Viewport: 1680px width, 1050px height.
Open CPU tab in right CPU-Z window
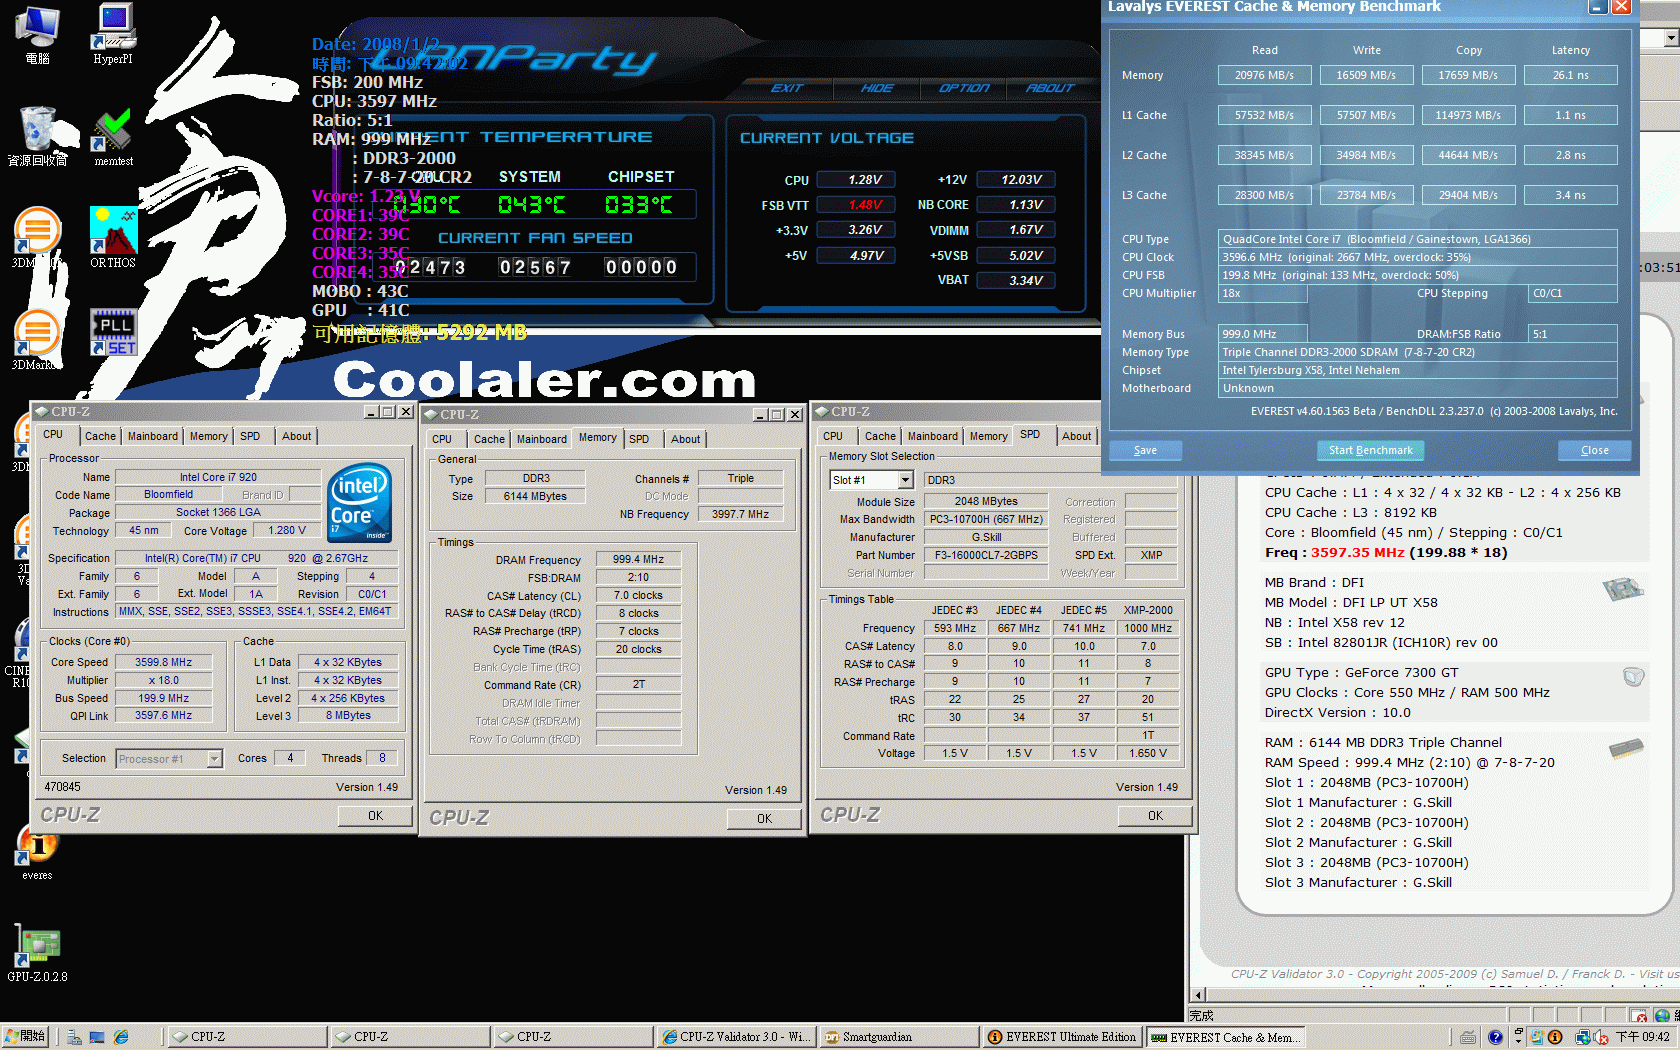click(833, 436)
